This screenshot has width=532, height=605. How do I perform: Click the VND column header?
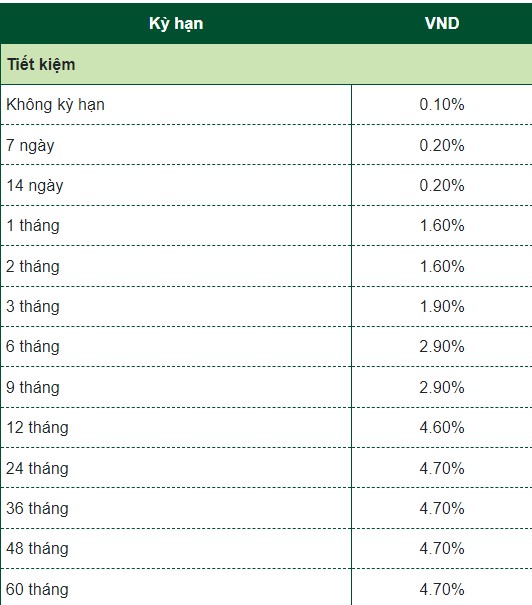point(442,23)
